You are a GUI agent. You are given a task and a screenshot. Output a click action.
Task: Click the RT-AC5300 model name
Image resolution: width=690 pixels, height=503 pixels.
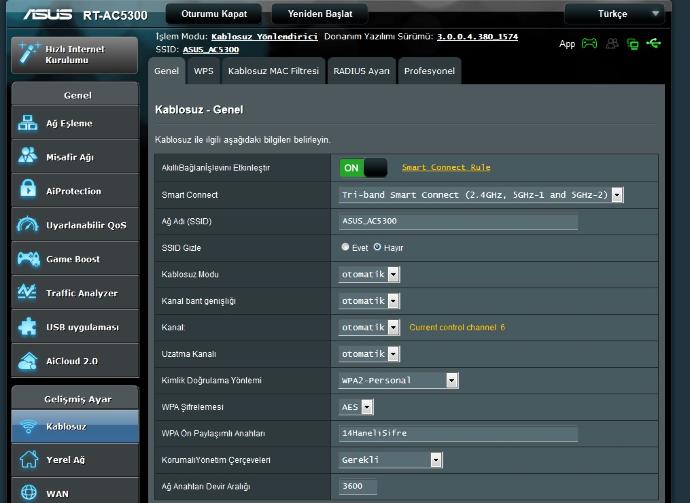[x=115, y=15]
